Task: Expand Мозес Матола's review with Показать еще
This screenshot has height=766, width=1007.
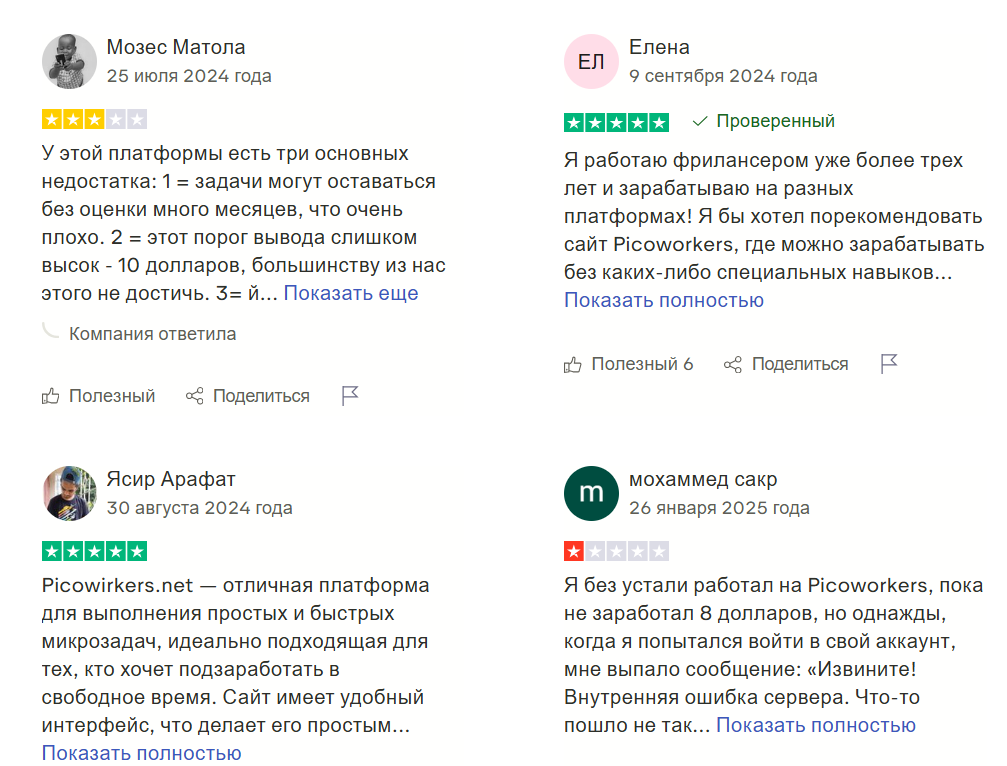Action: pos(351,293)
